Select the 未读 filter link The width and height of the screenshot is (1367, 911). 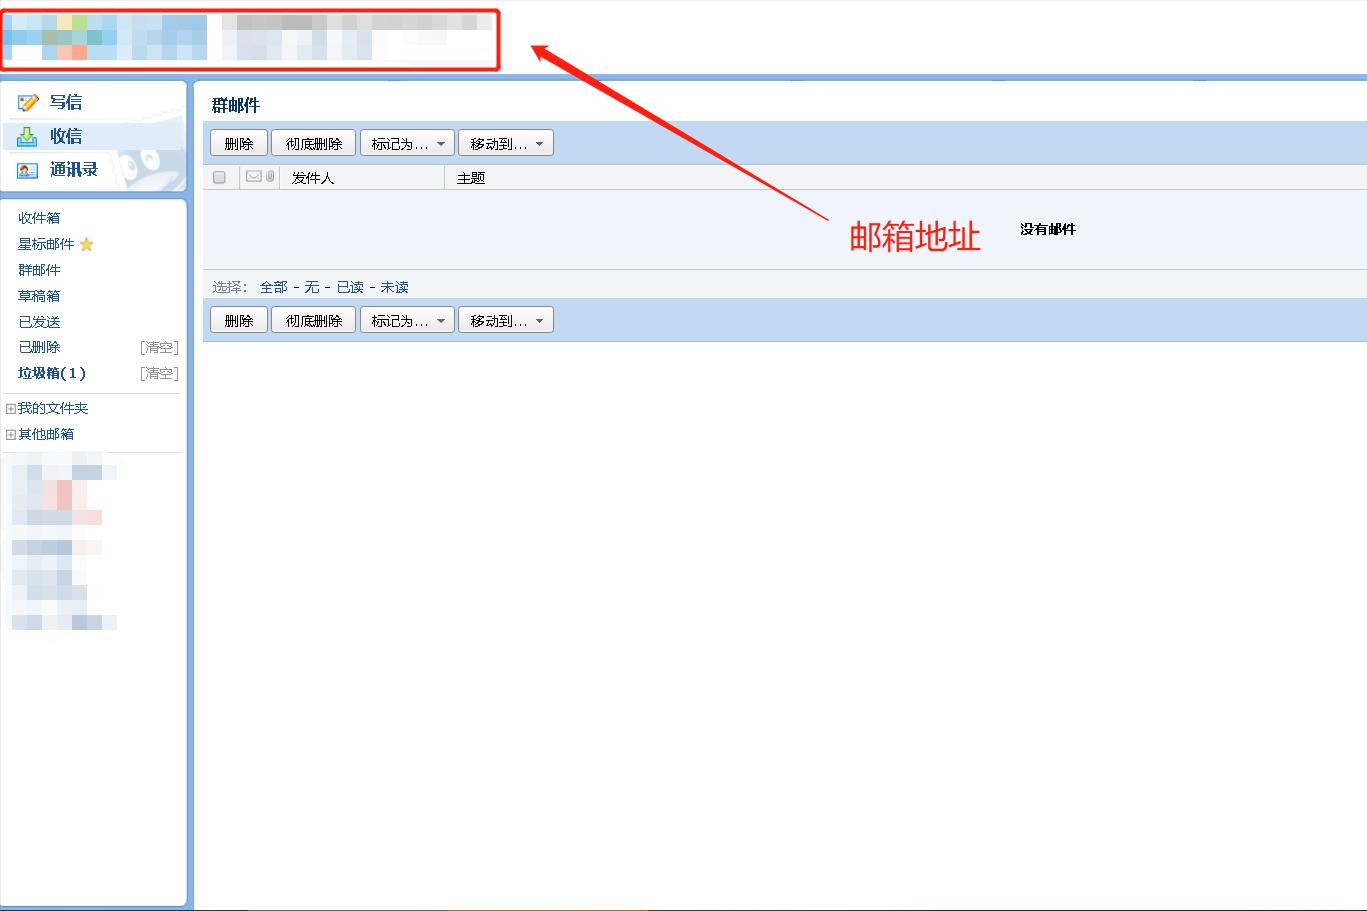tap(394, 287)
